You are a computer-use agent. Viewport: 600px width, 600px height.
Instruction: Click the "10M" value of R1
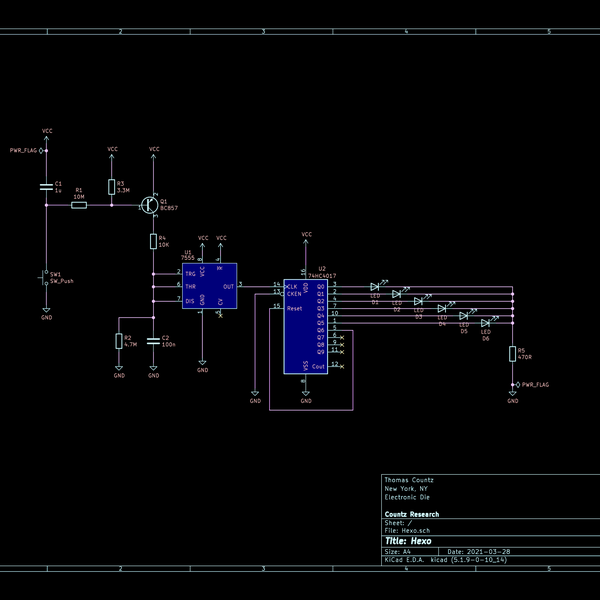[79, 197]
